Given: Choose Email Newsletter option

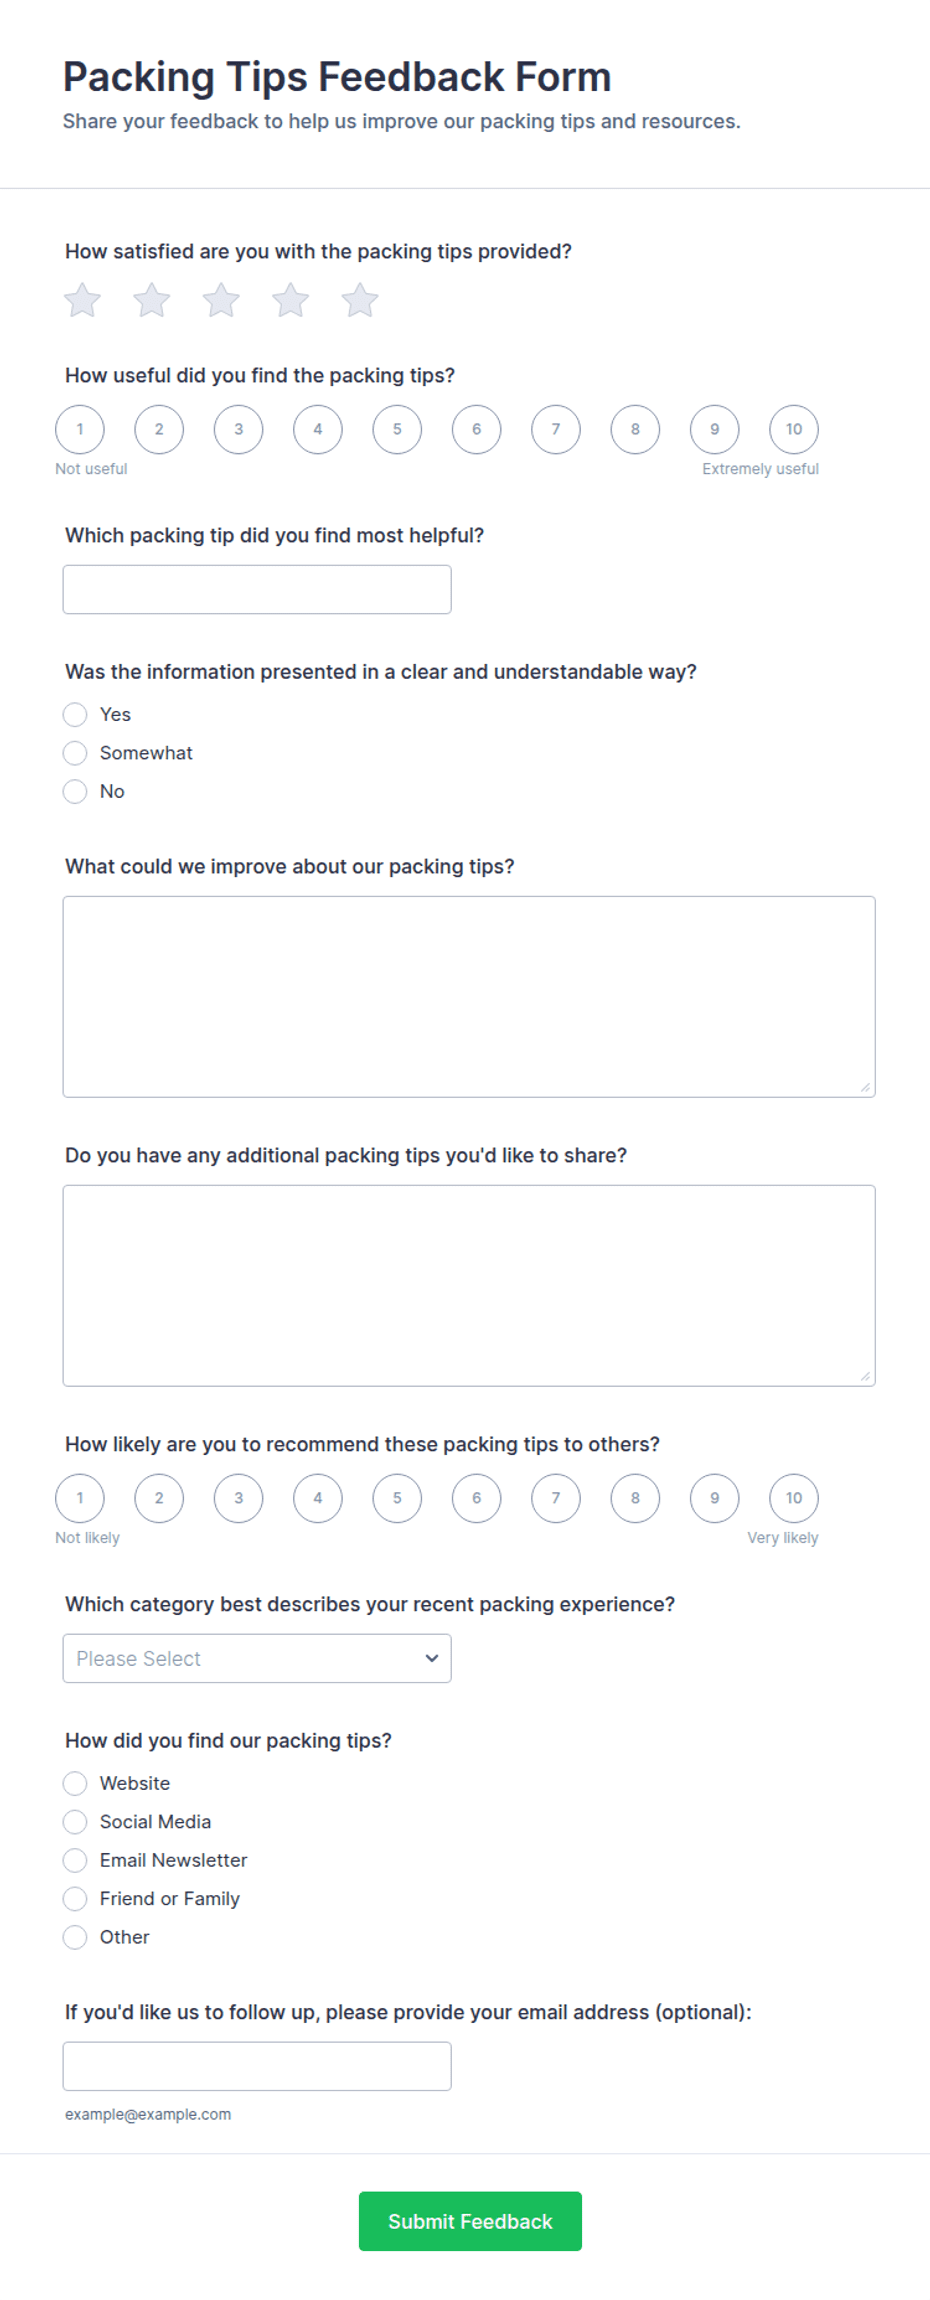Looking at the screenshot, I should click(75, 1860).
